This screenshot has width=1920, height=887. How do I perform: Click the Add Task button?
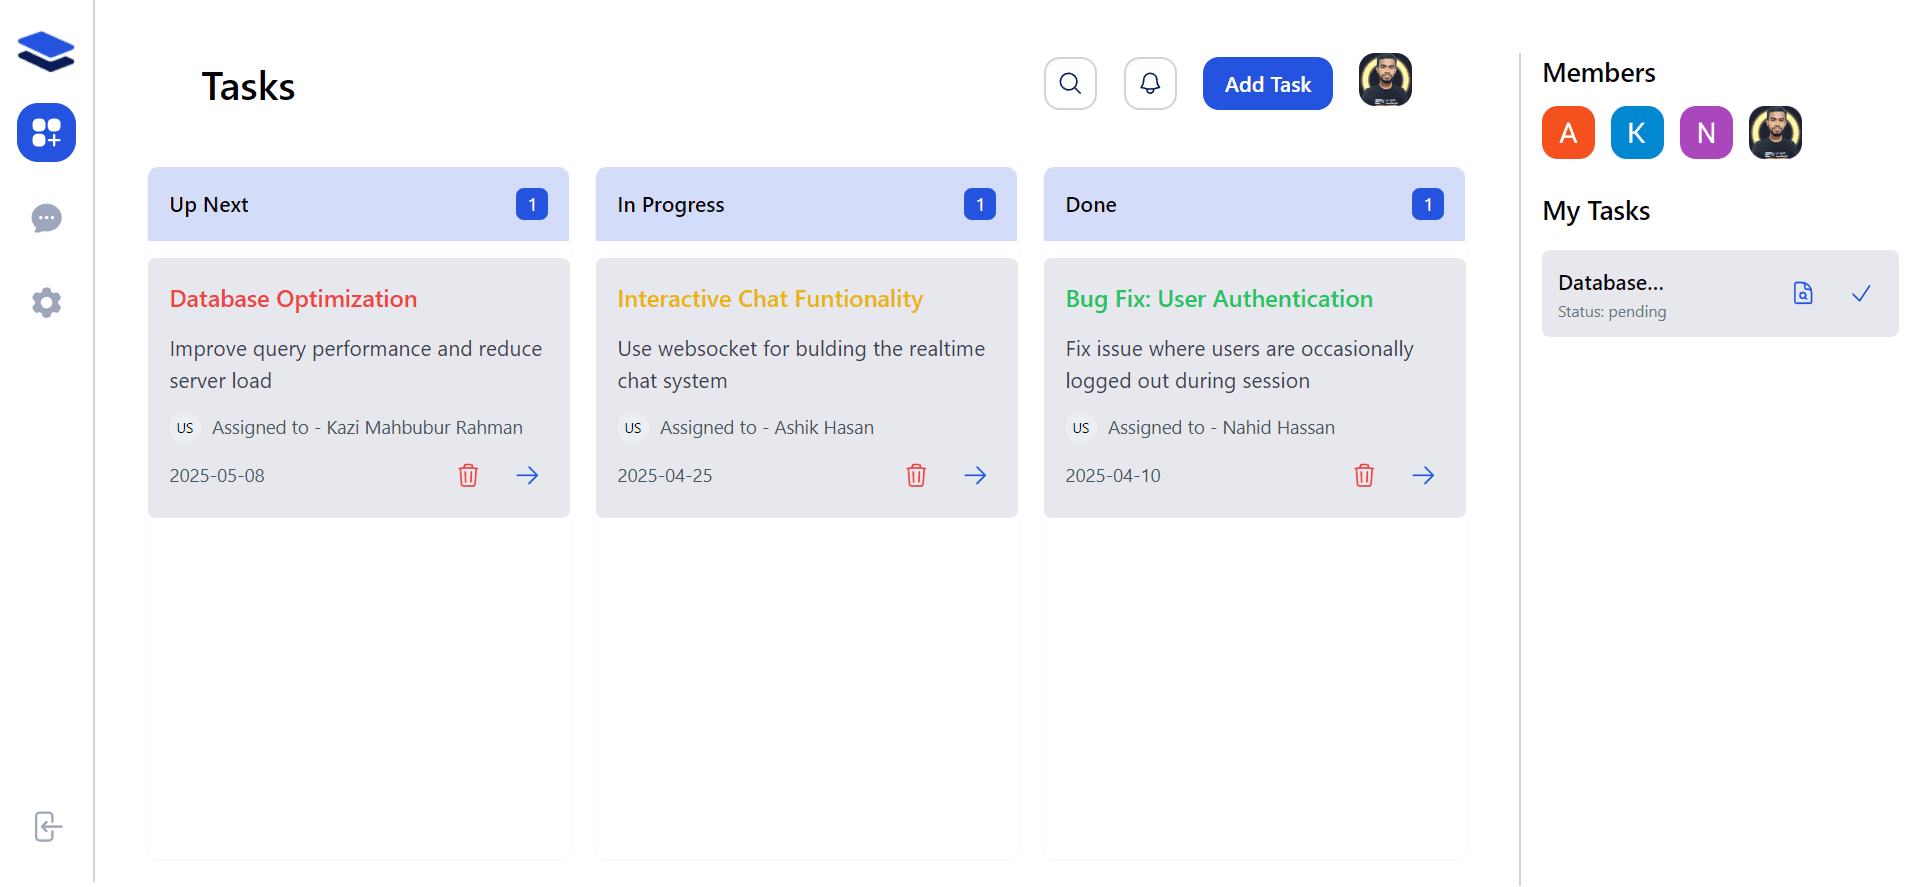(1267, 84)
